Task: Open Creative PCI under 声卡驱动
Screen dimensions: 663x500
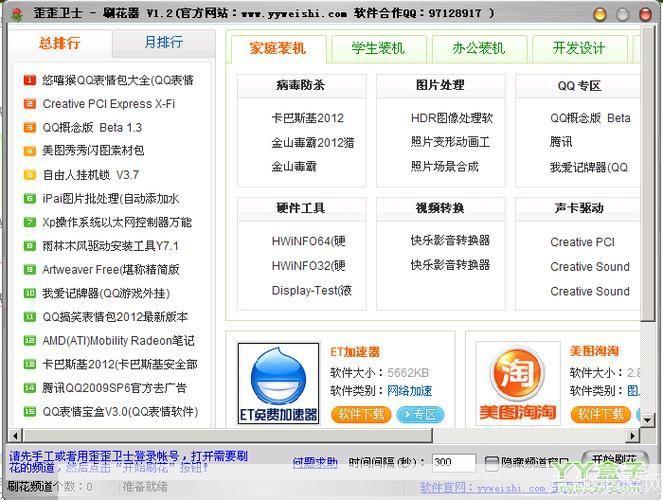Action: tap(583, 242)
